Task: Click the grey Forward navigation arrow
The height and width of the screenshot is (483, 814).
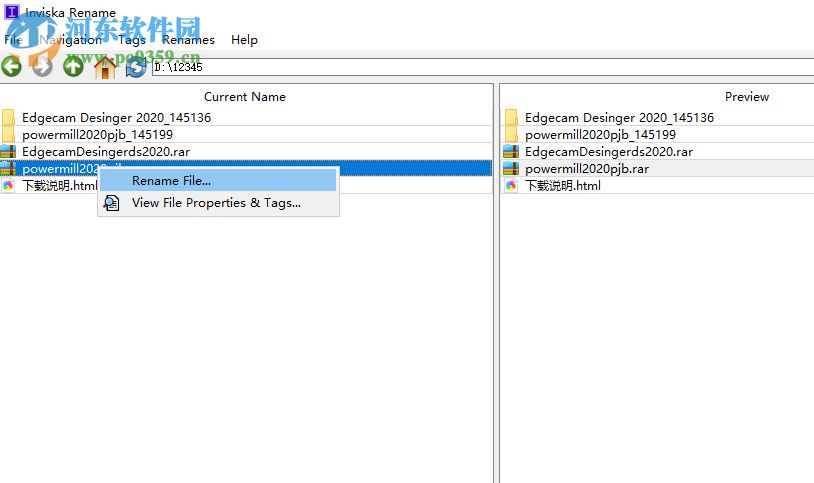Action: point(42,67)
